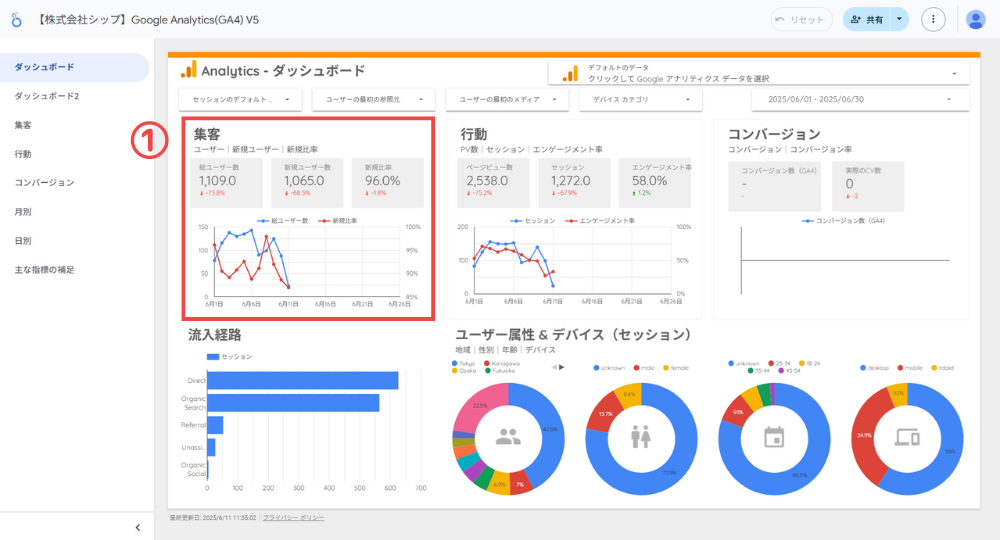Image resolution: width=1000 pixels, height=540 pixels.
Task: Click the Kanagawa legend entry
Action: pyautogui.click(x=503, y=363)
